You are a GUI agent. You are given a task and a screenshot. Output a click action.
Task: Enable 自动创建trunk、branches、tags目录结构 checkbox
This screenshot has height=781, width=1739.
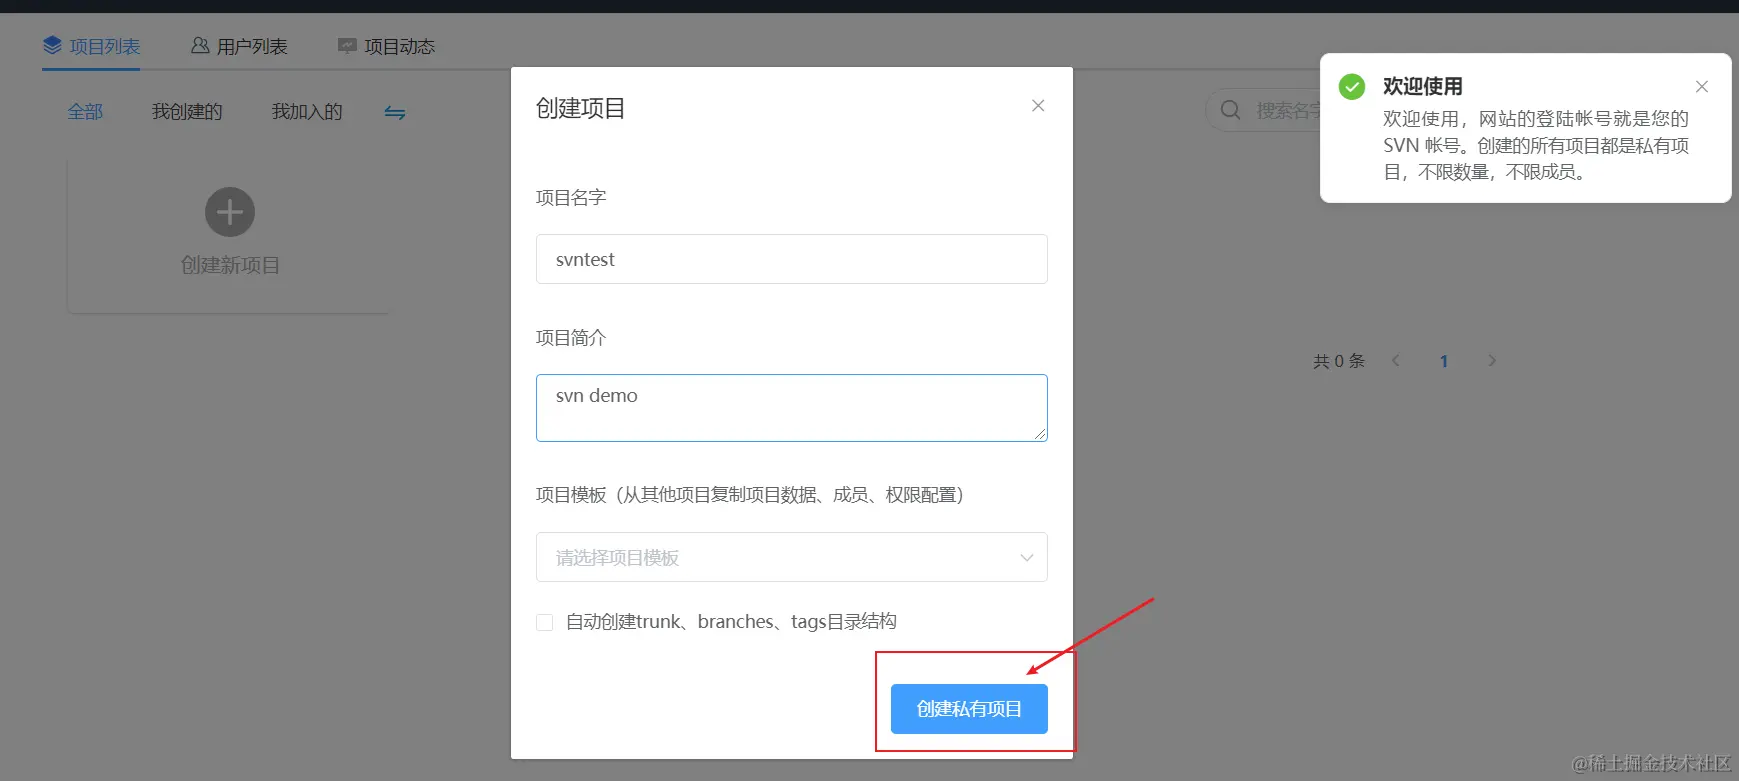545,622
